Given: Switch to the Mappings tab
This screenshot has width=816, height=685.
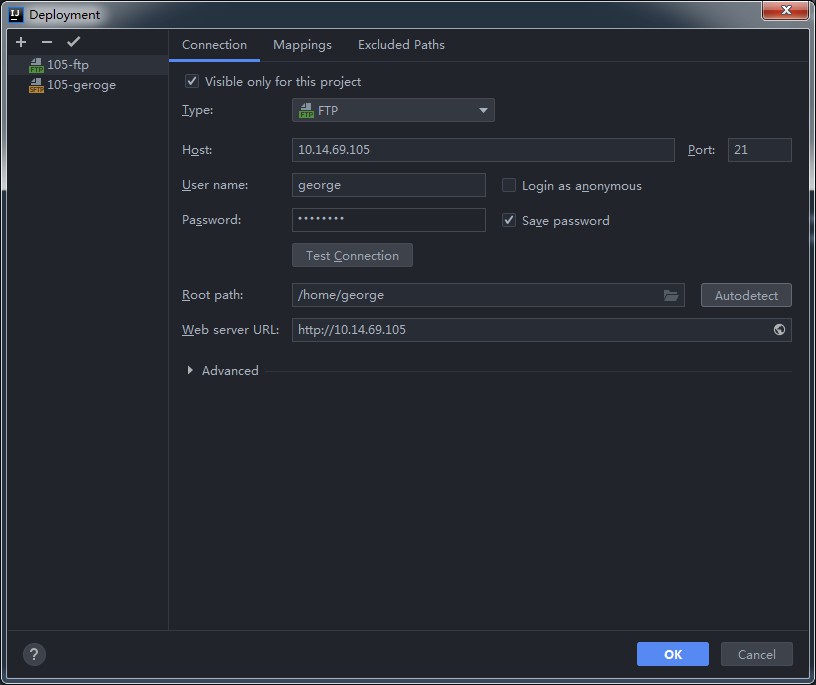Looking at the screenshot, I should click(302, 45).
